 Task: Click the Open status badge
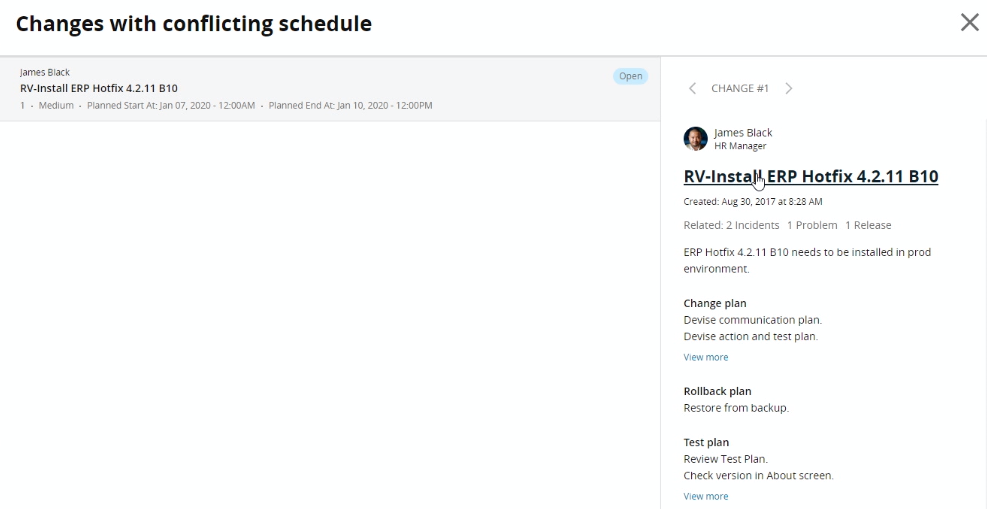tap(630, 76)
